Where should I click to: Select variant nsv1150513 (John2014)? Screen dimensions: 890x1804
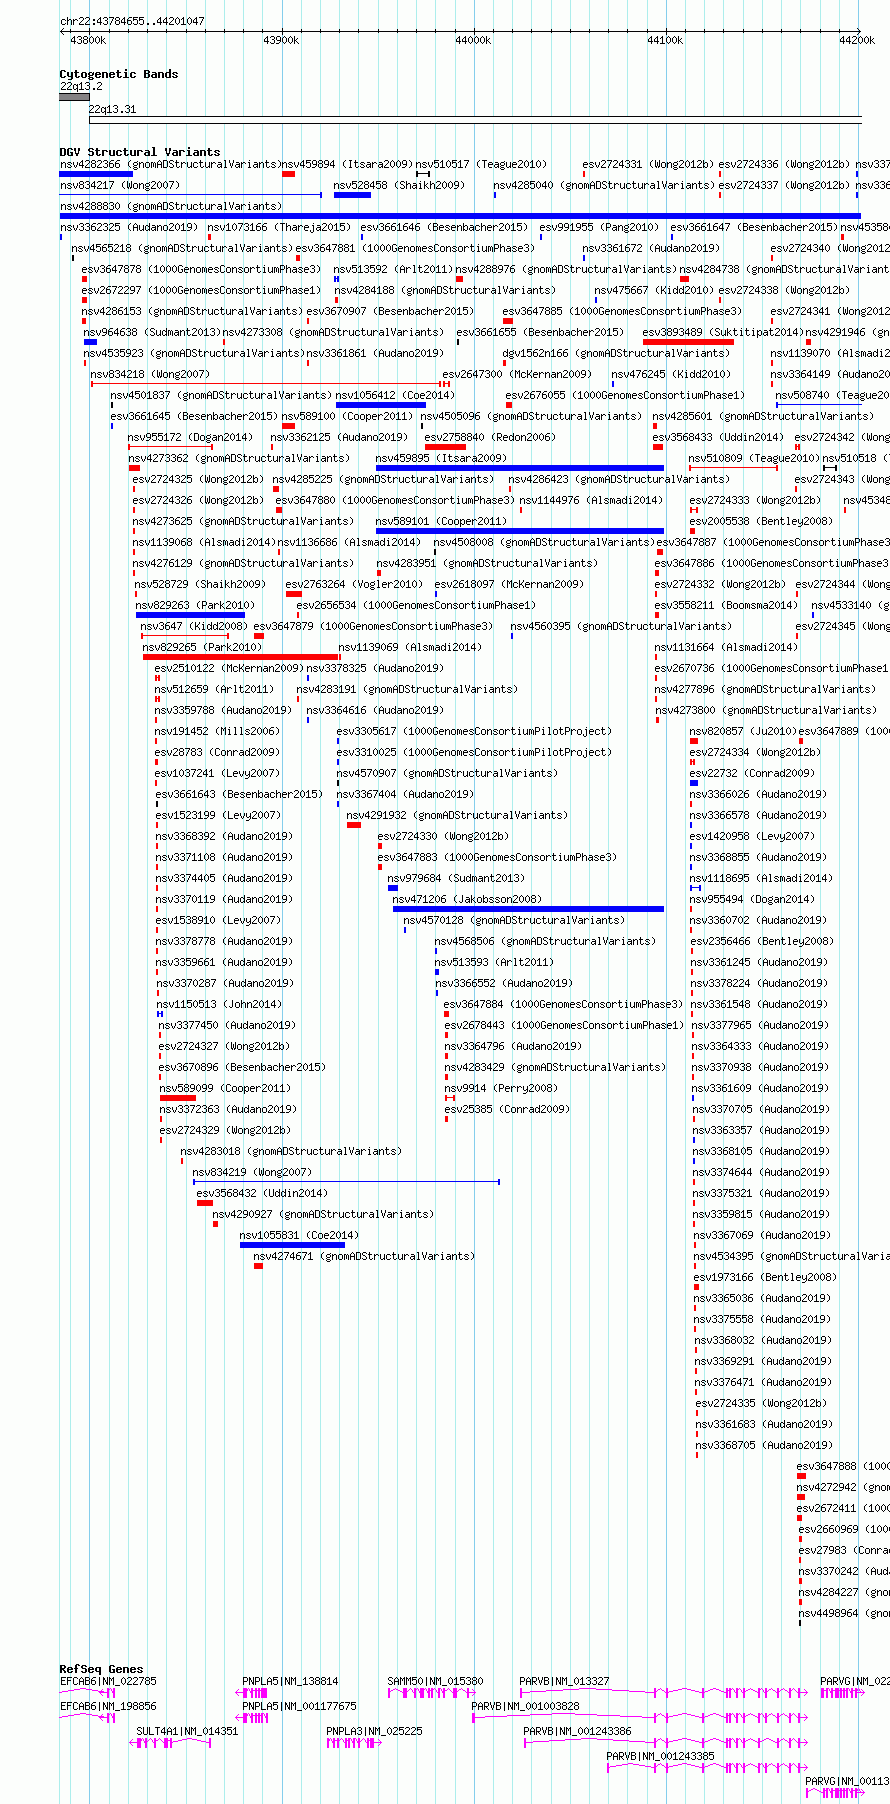(x=220, y=1004)
